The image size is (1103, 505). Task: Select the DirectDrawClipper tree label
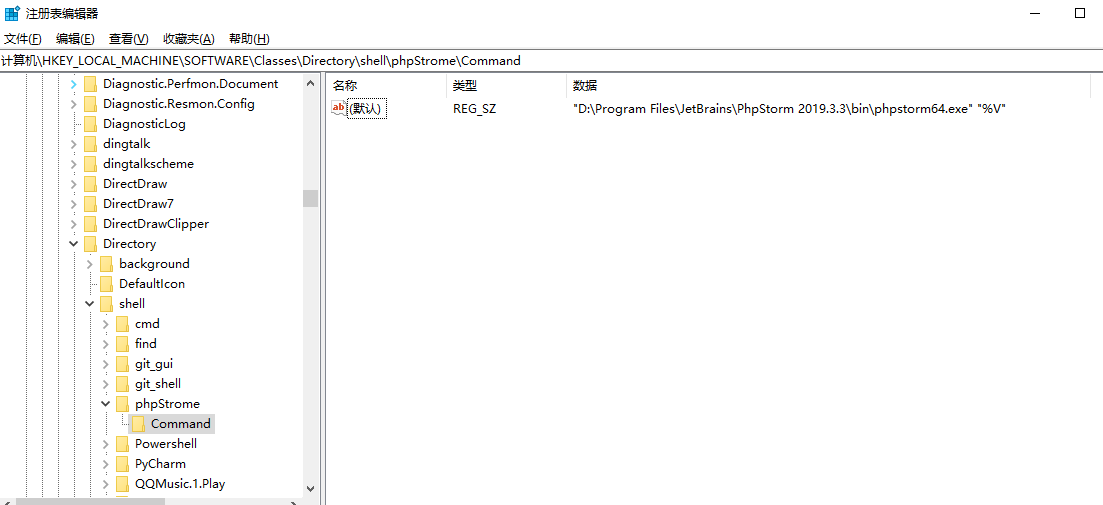click(x=156, y=224)
